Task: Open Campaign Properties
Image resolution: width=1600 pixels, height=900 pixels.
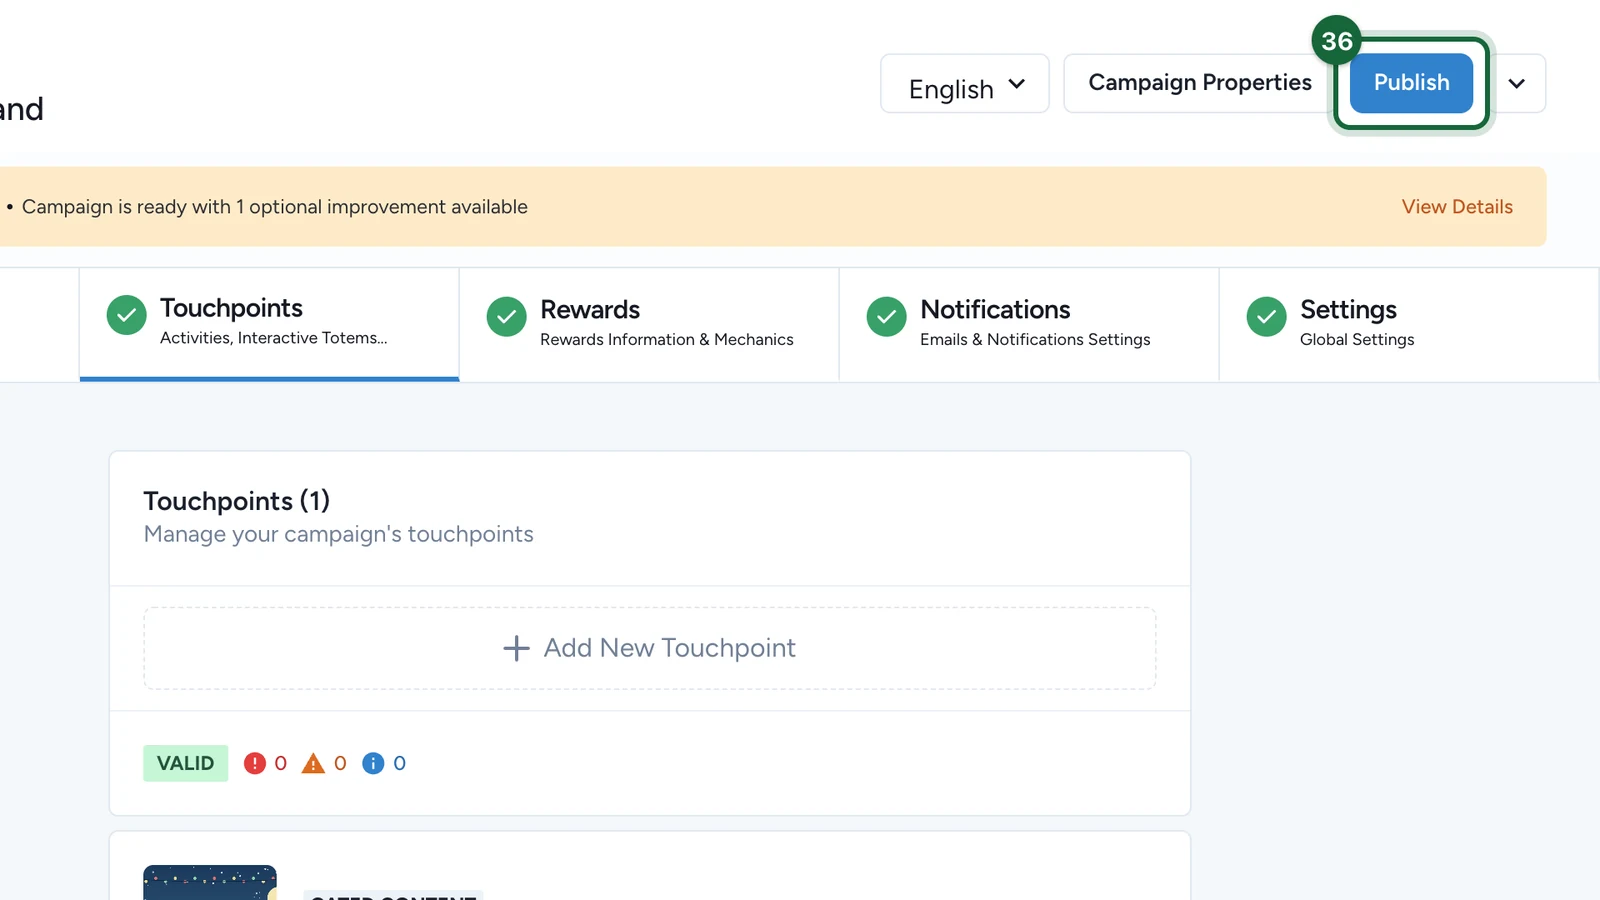Action: [1199, 83]
